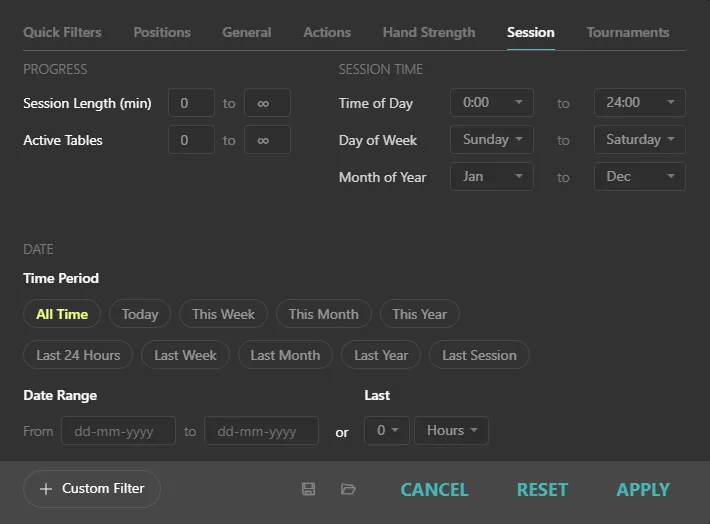Viewport: 710px width, 524px height.
Task: Click the save filter floppy disk icon
Action: point(308,489)
